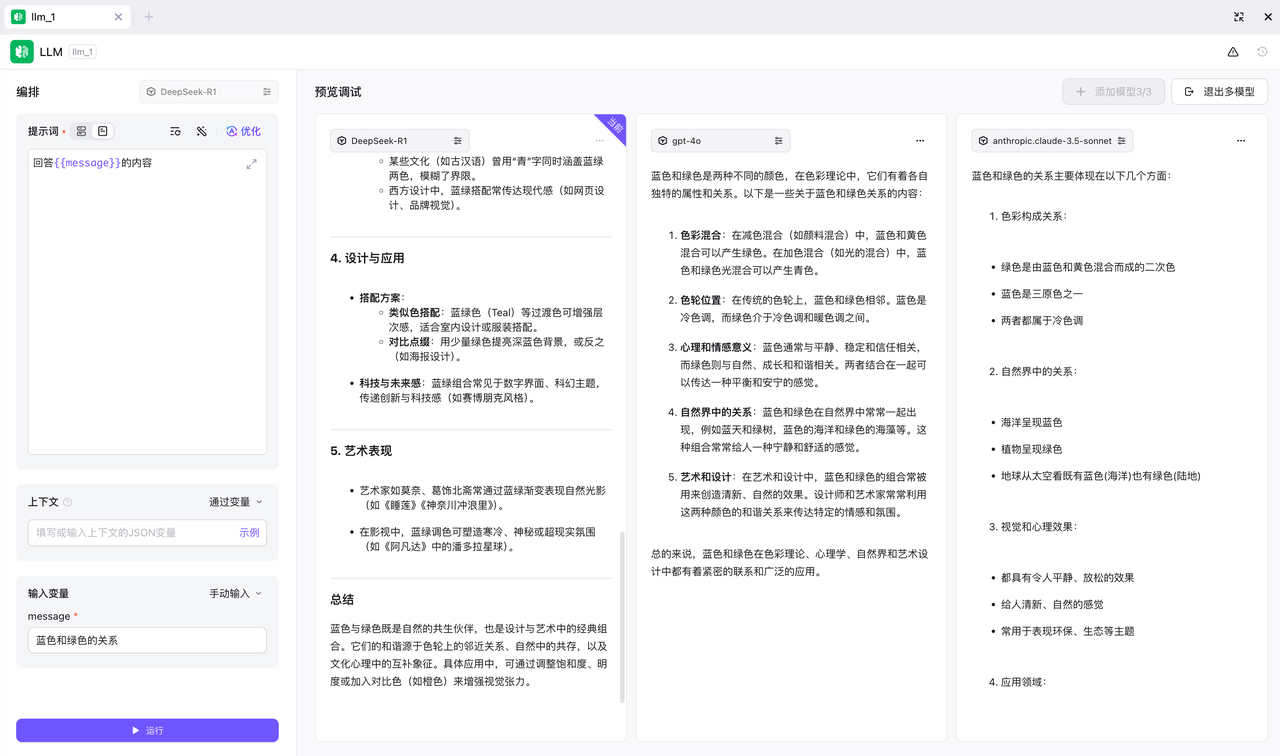1280x756 pixels.
Task: Click 退出多模型 to exit multi-model
Action: (1219, 92)
